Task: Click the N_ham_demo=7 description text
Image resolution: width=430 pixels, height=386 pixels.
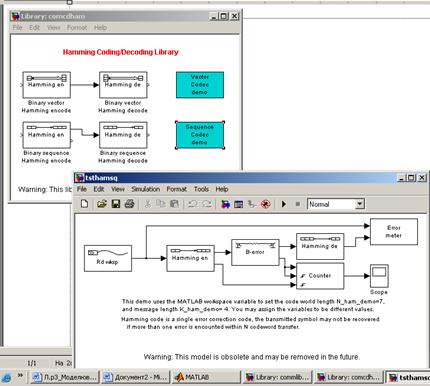Action: click(x=253, y=305)
